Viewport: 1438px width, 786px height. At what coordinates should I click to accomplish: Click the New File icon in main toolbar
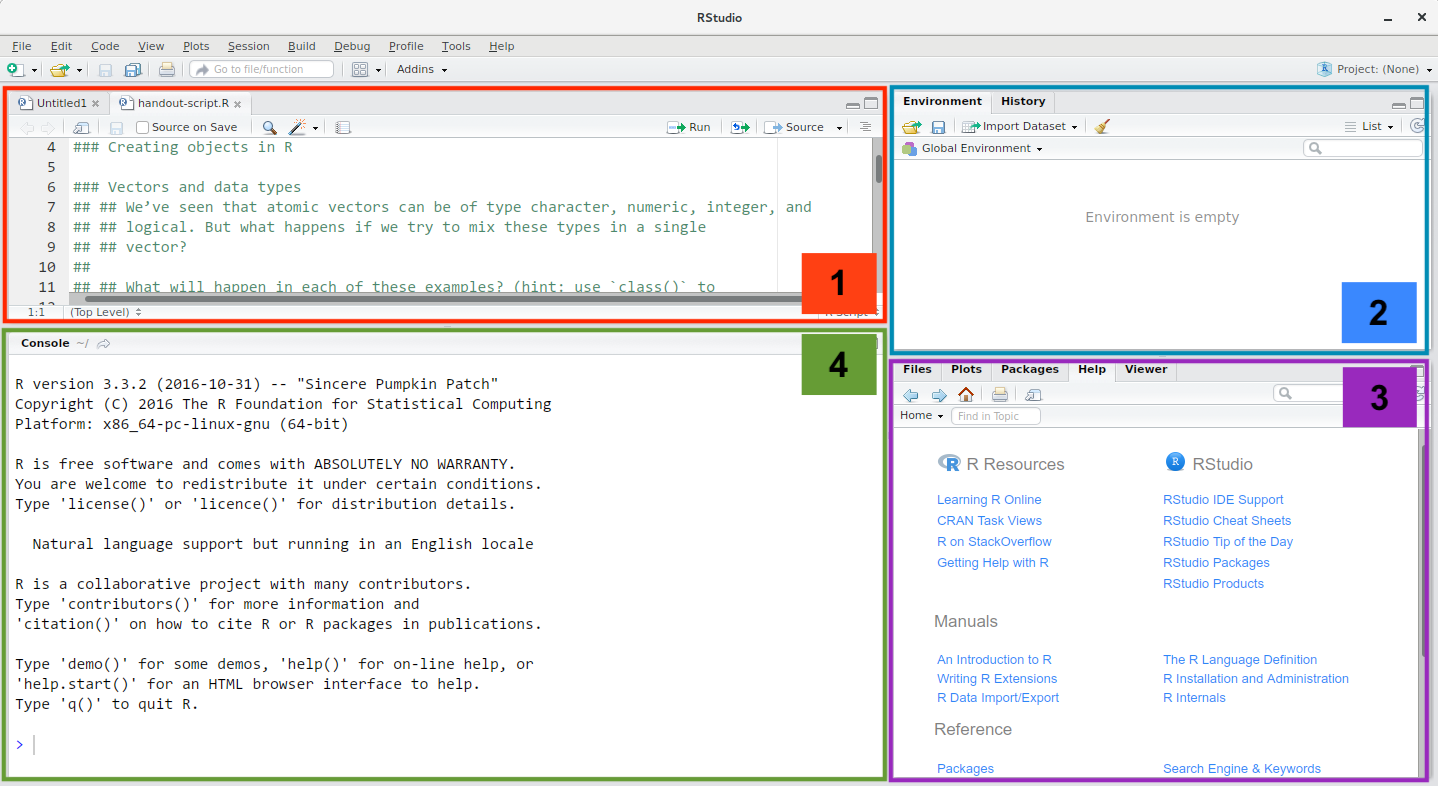point(15,69)
